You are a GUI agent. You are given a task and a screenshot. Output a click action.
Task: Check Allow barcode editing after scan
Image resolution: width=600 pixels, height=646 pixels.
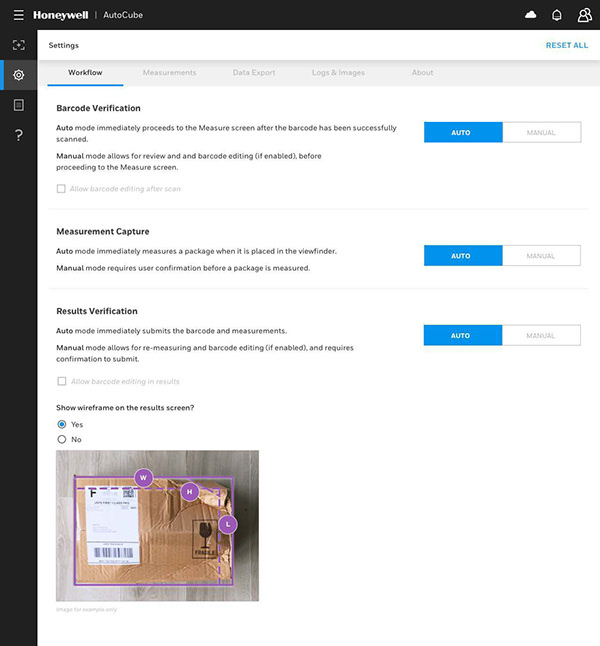[61, 189]
